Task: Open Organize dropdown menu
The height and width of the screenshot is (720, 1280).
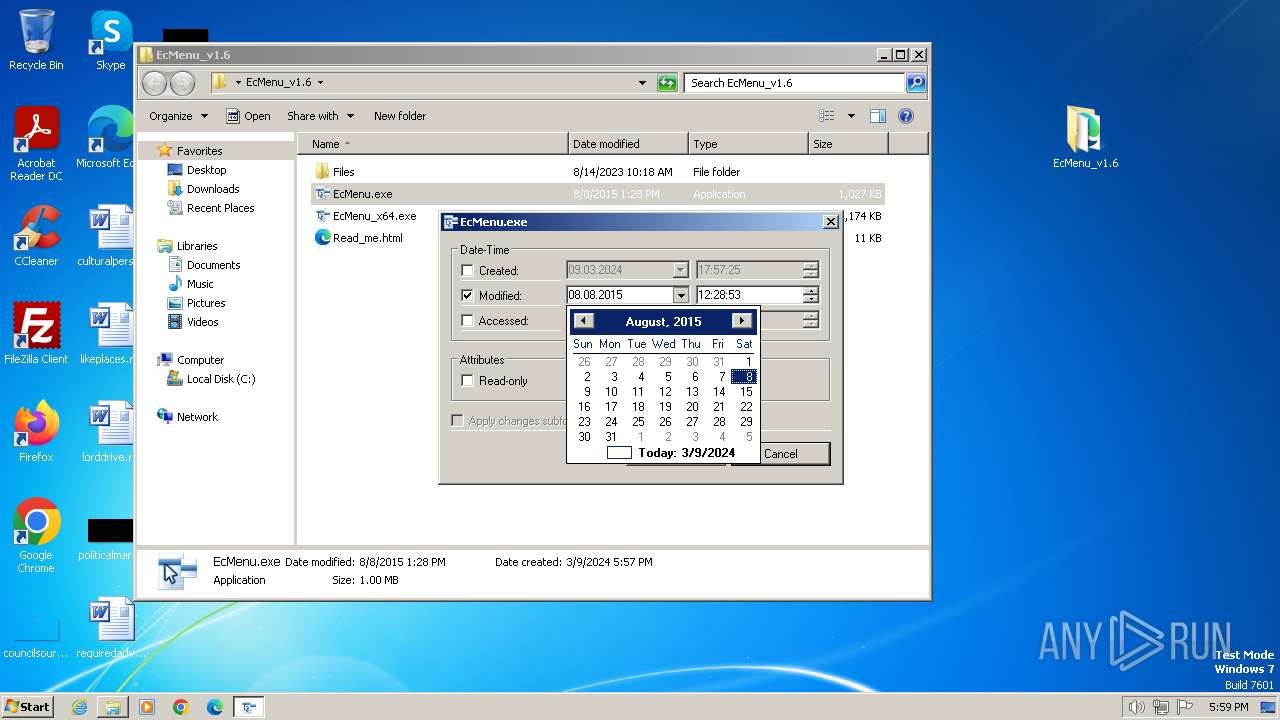Action: (178, 116)
